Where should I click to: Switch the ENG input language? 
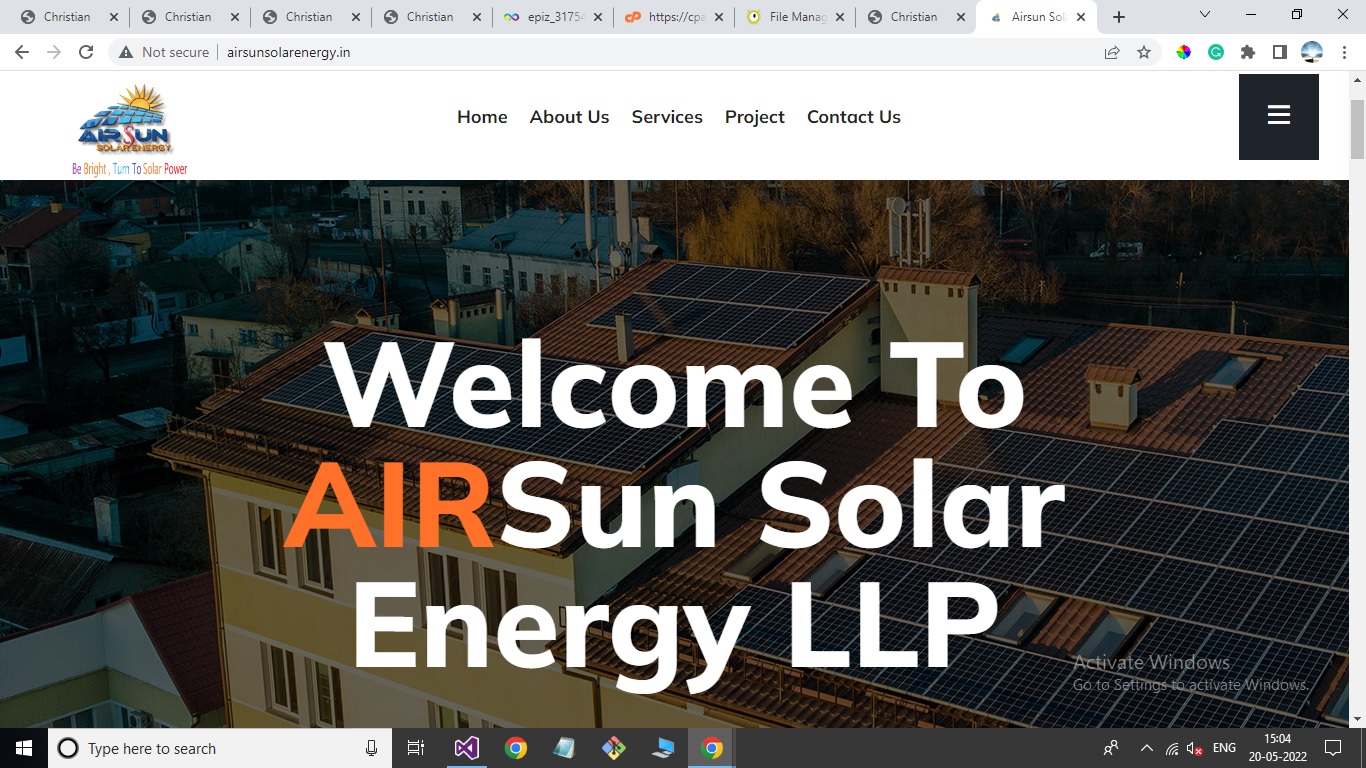coord(1224,748)
